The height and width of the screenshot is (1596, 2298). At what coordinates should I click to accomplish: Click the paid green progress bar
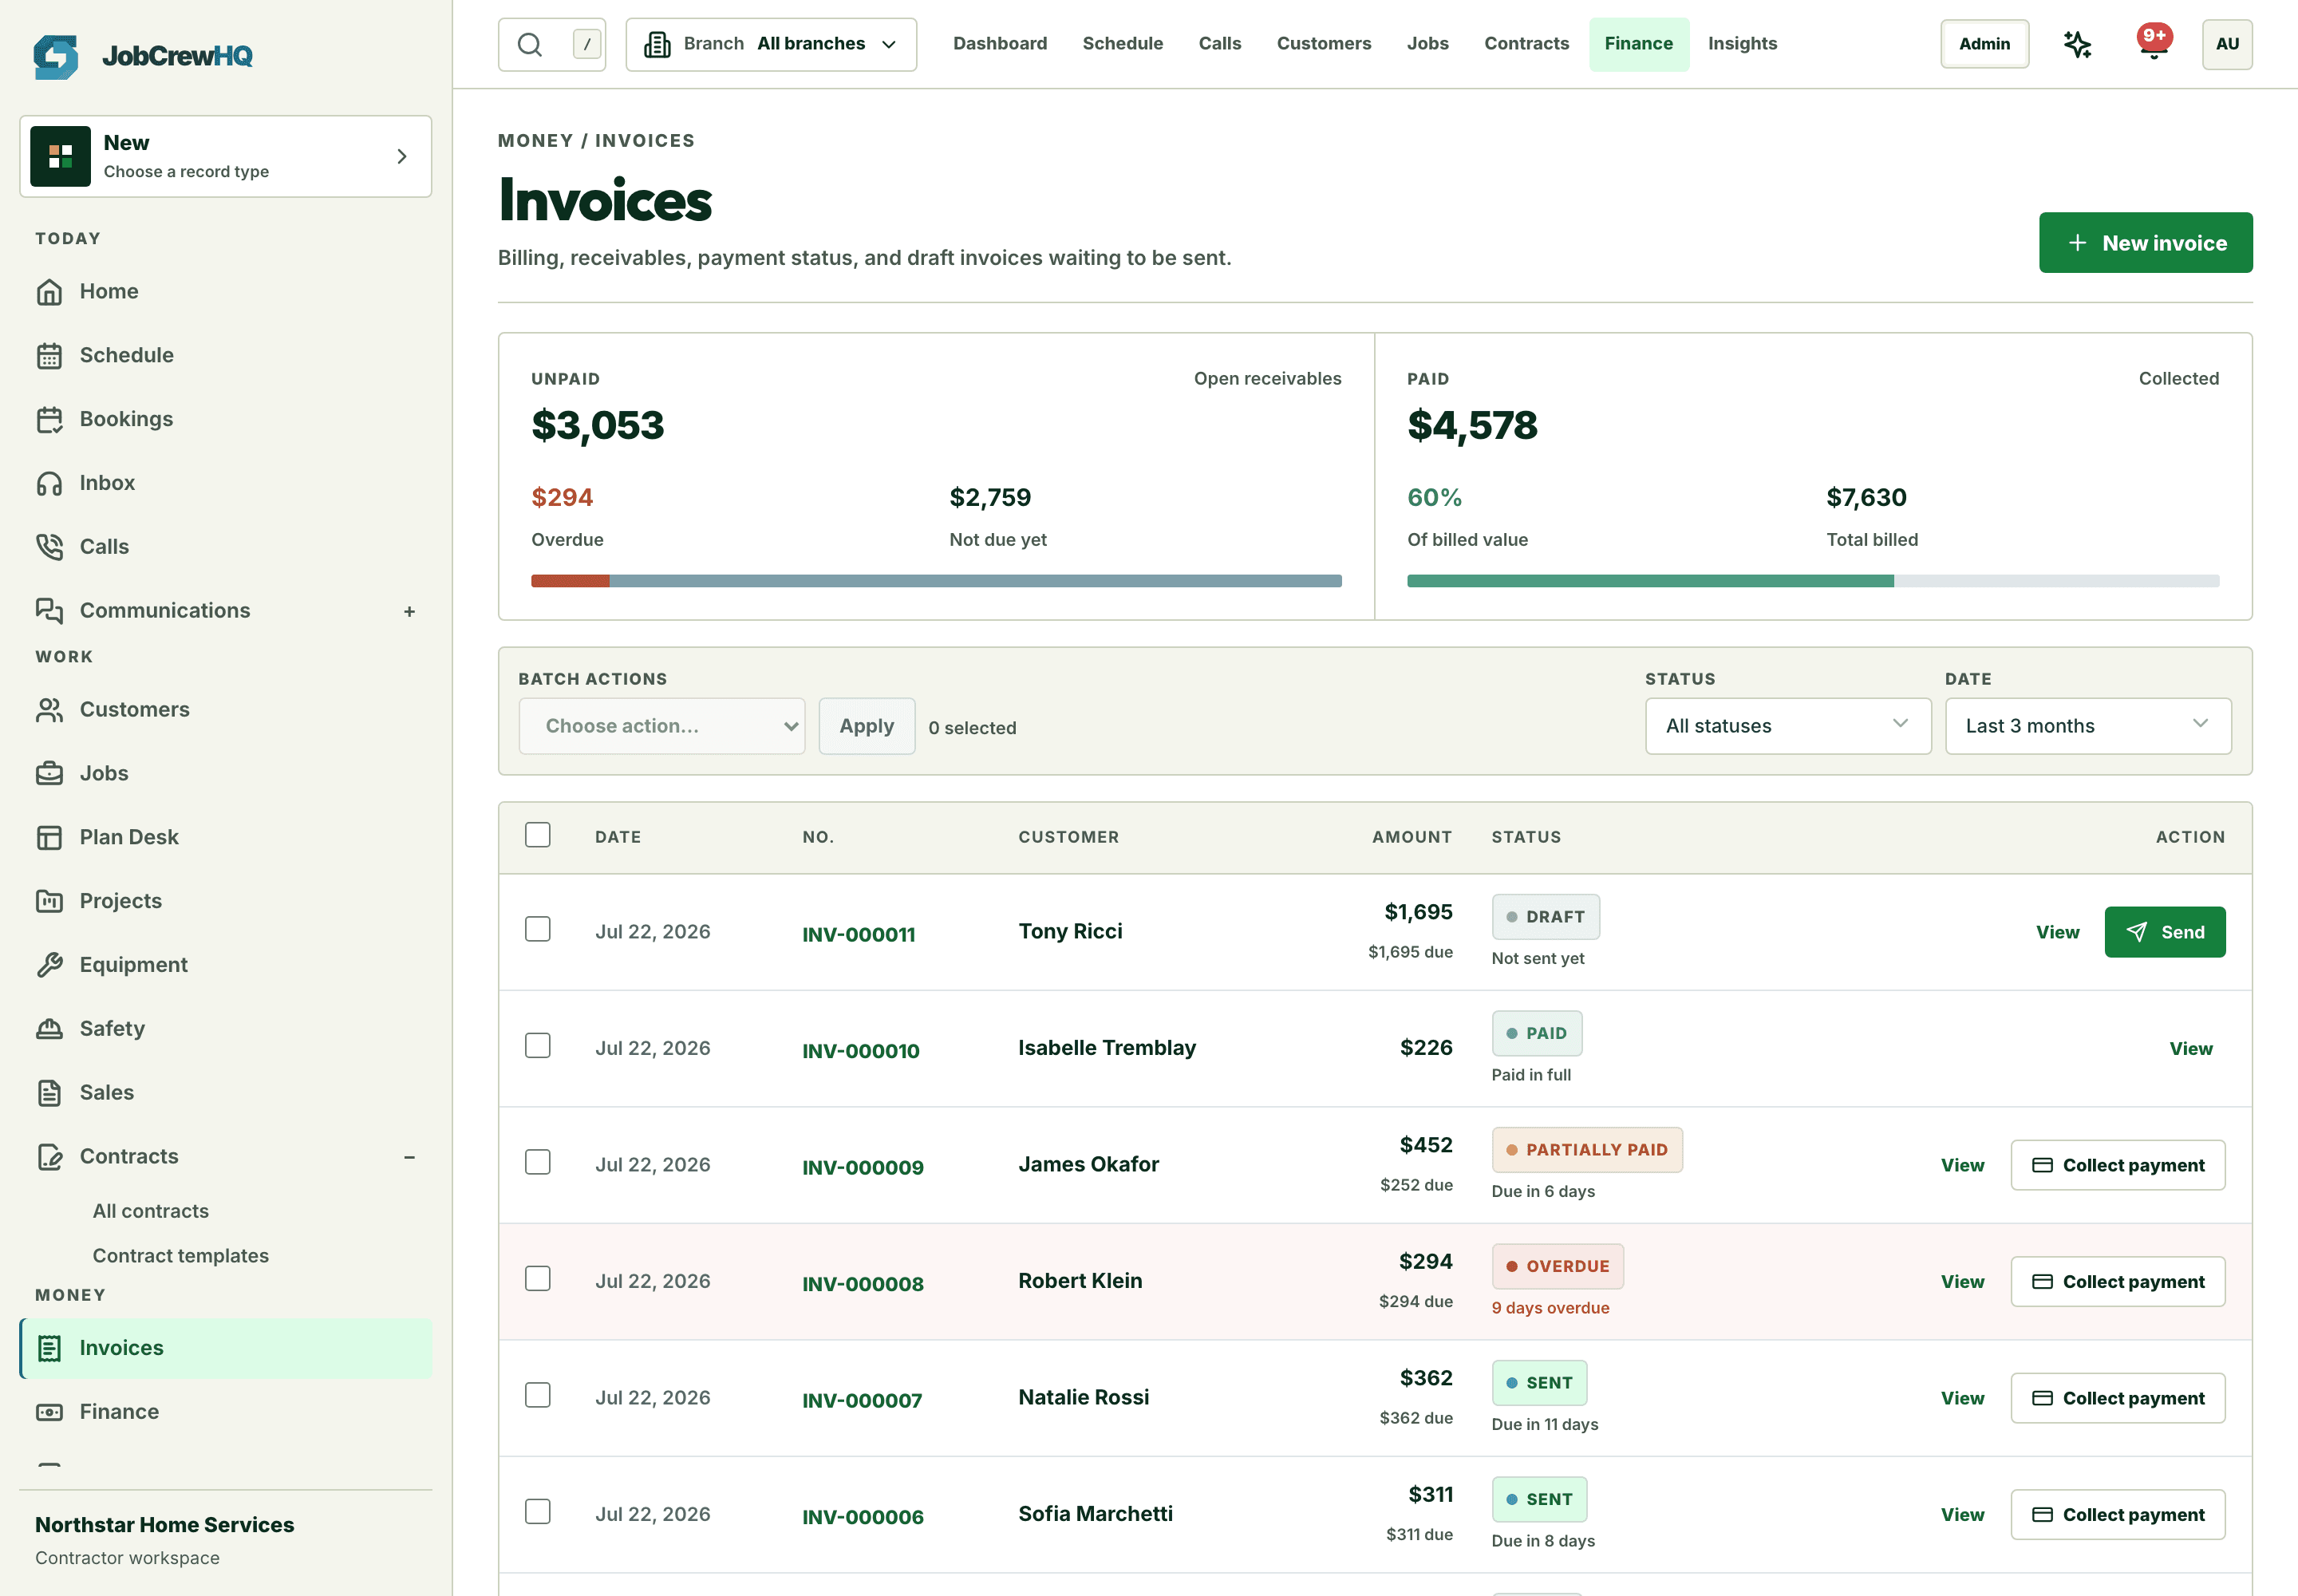coord(1650,582)
